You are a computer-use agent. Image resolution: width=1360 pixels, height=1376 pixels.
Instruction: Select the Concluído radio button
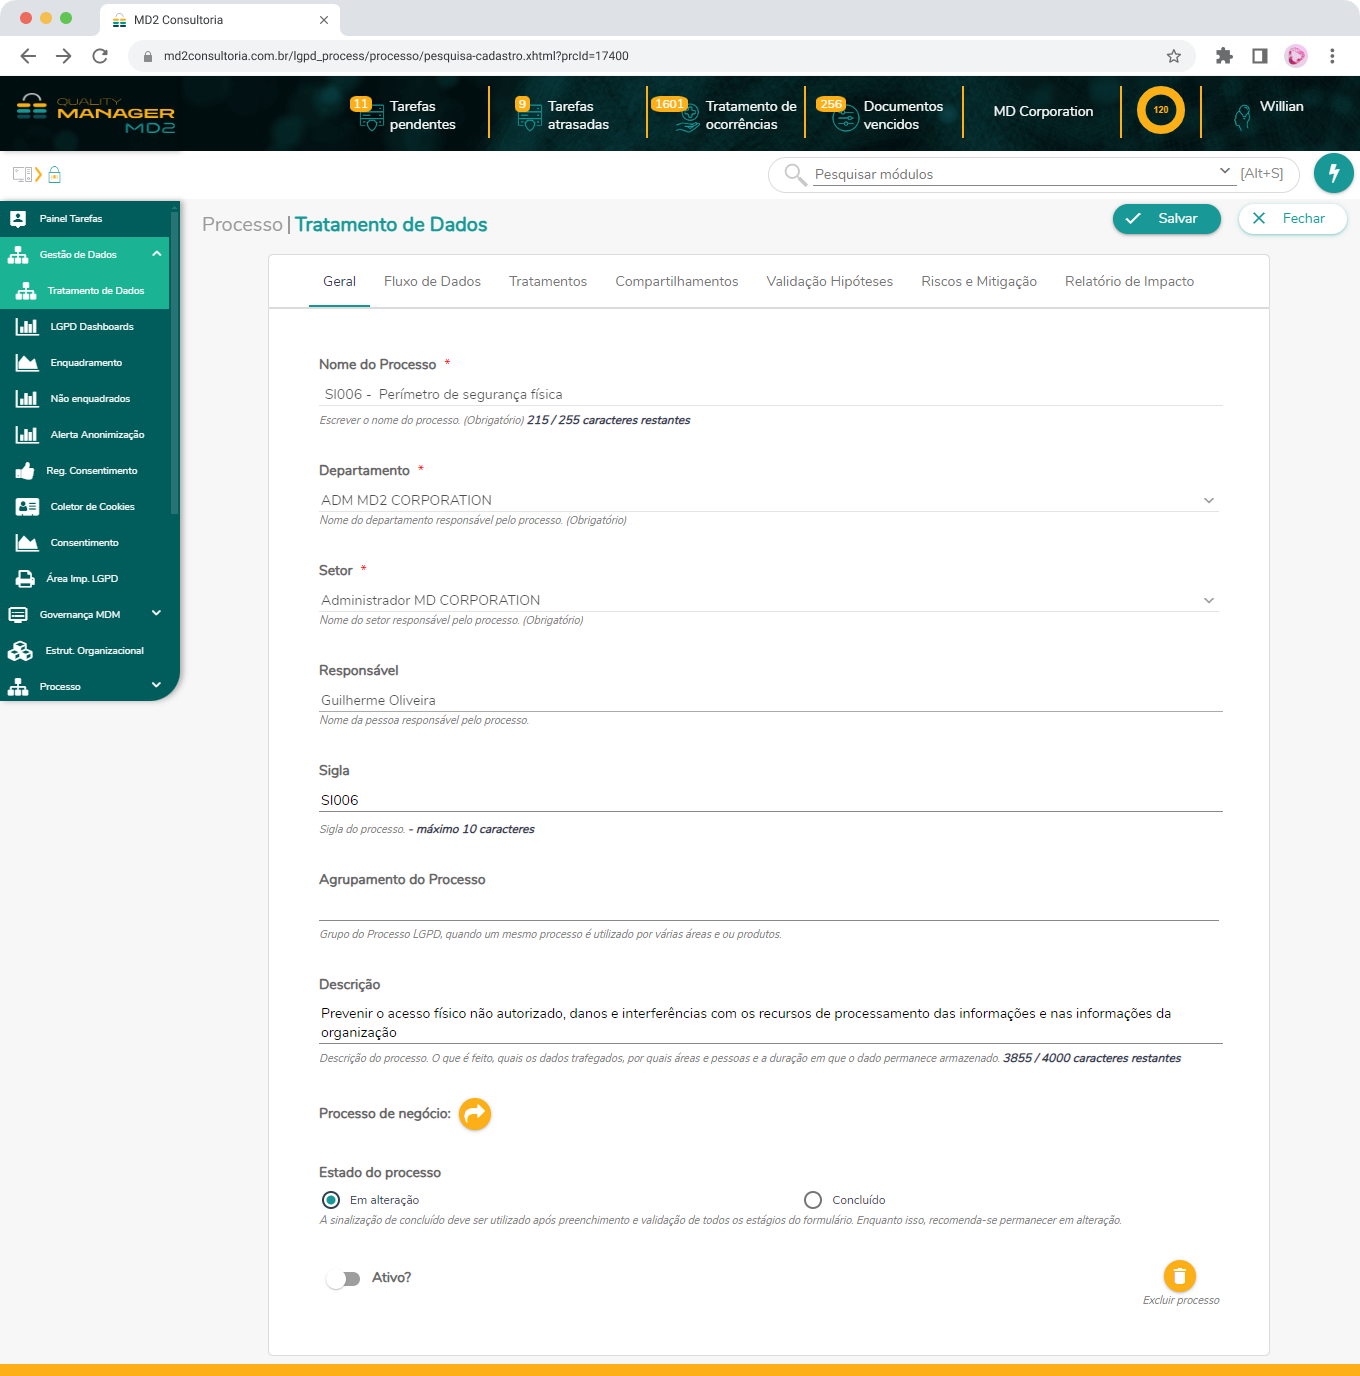813,1200
